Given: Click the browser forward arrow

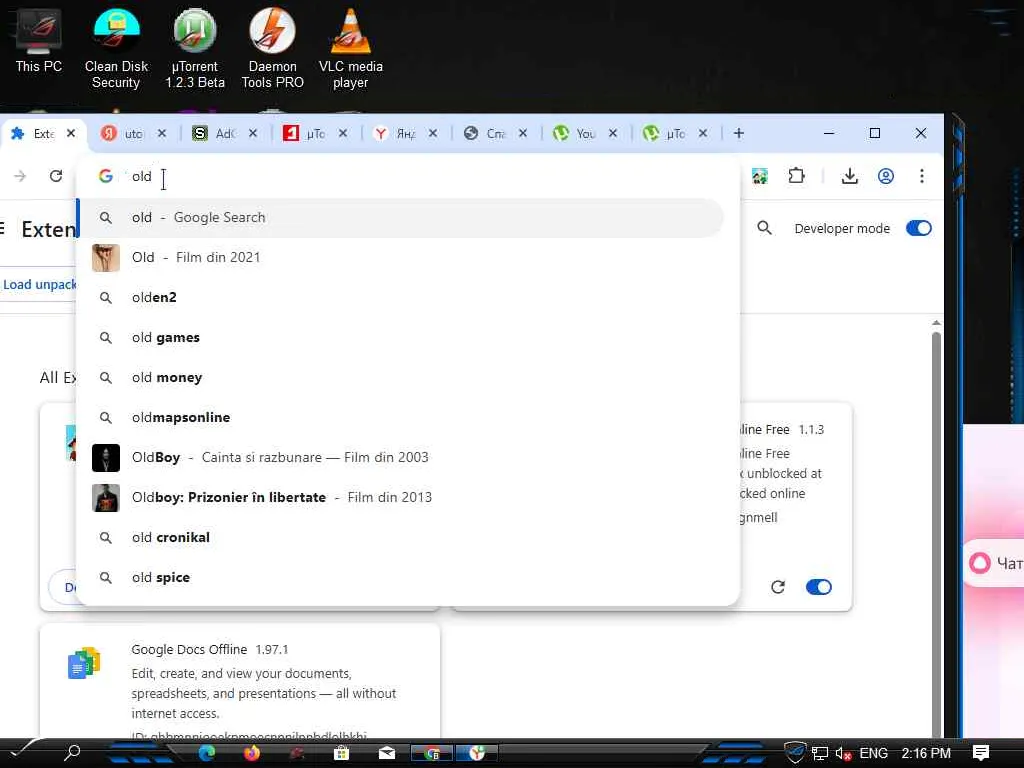Looking at the screenshot, I should tap(20, 176).
